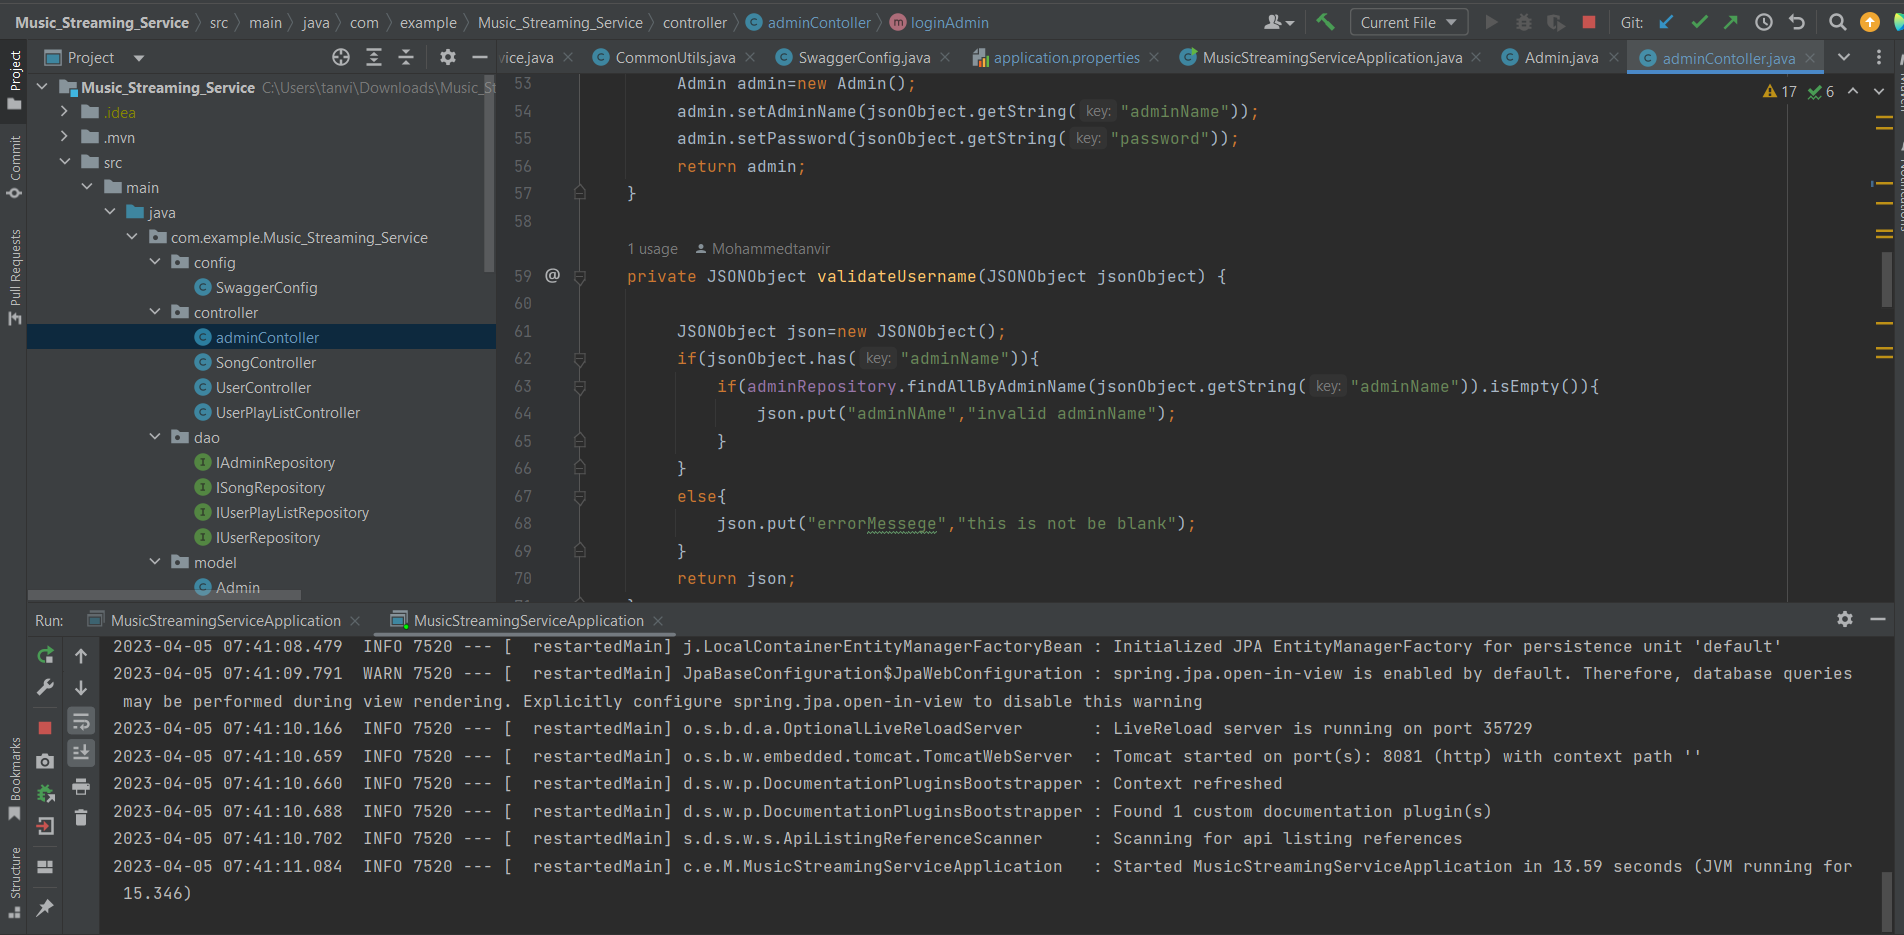This screenshot has width=1904, height=935.
Task: Collapse the src folder in the Project tree
Action: click(x=65, y=161)
